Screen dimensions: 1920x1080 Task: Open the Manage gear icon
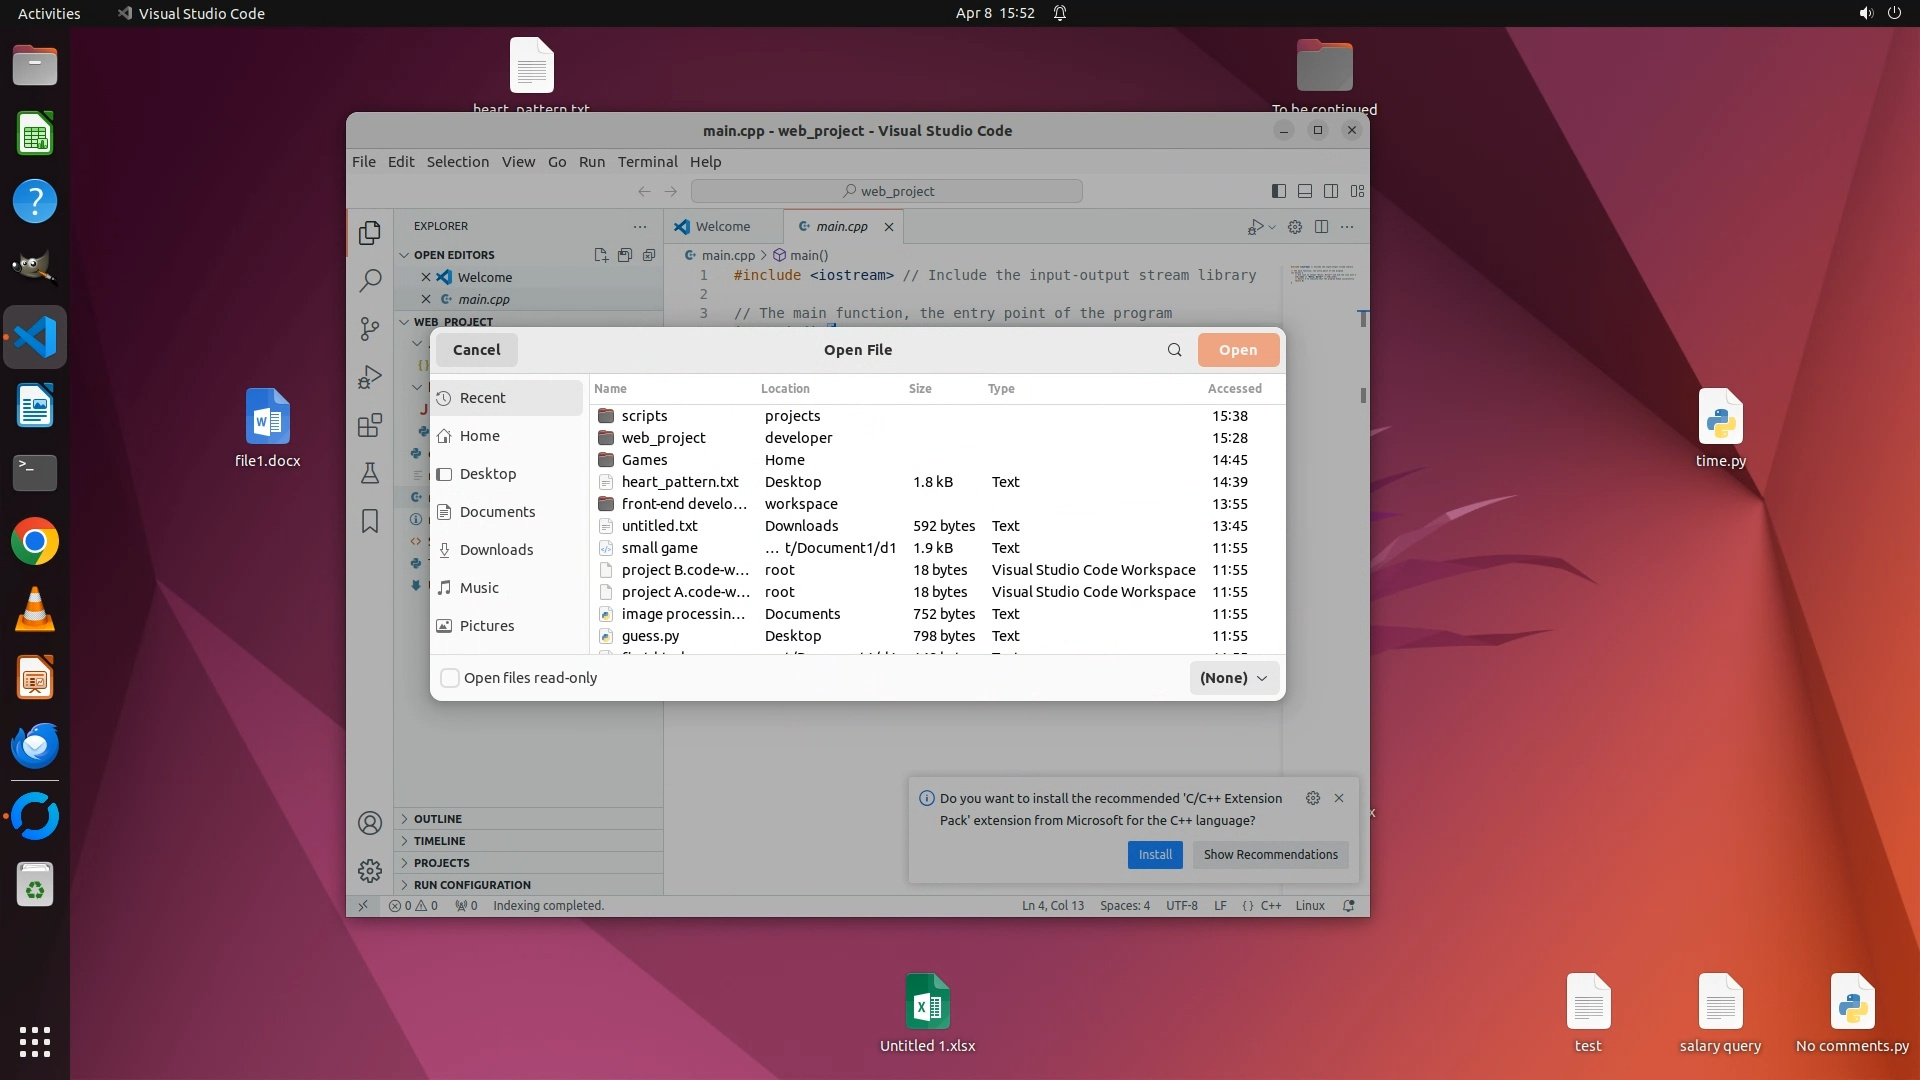pyautogui.click(x=370, y=871)
